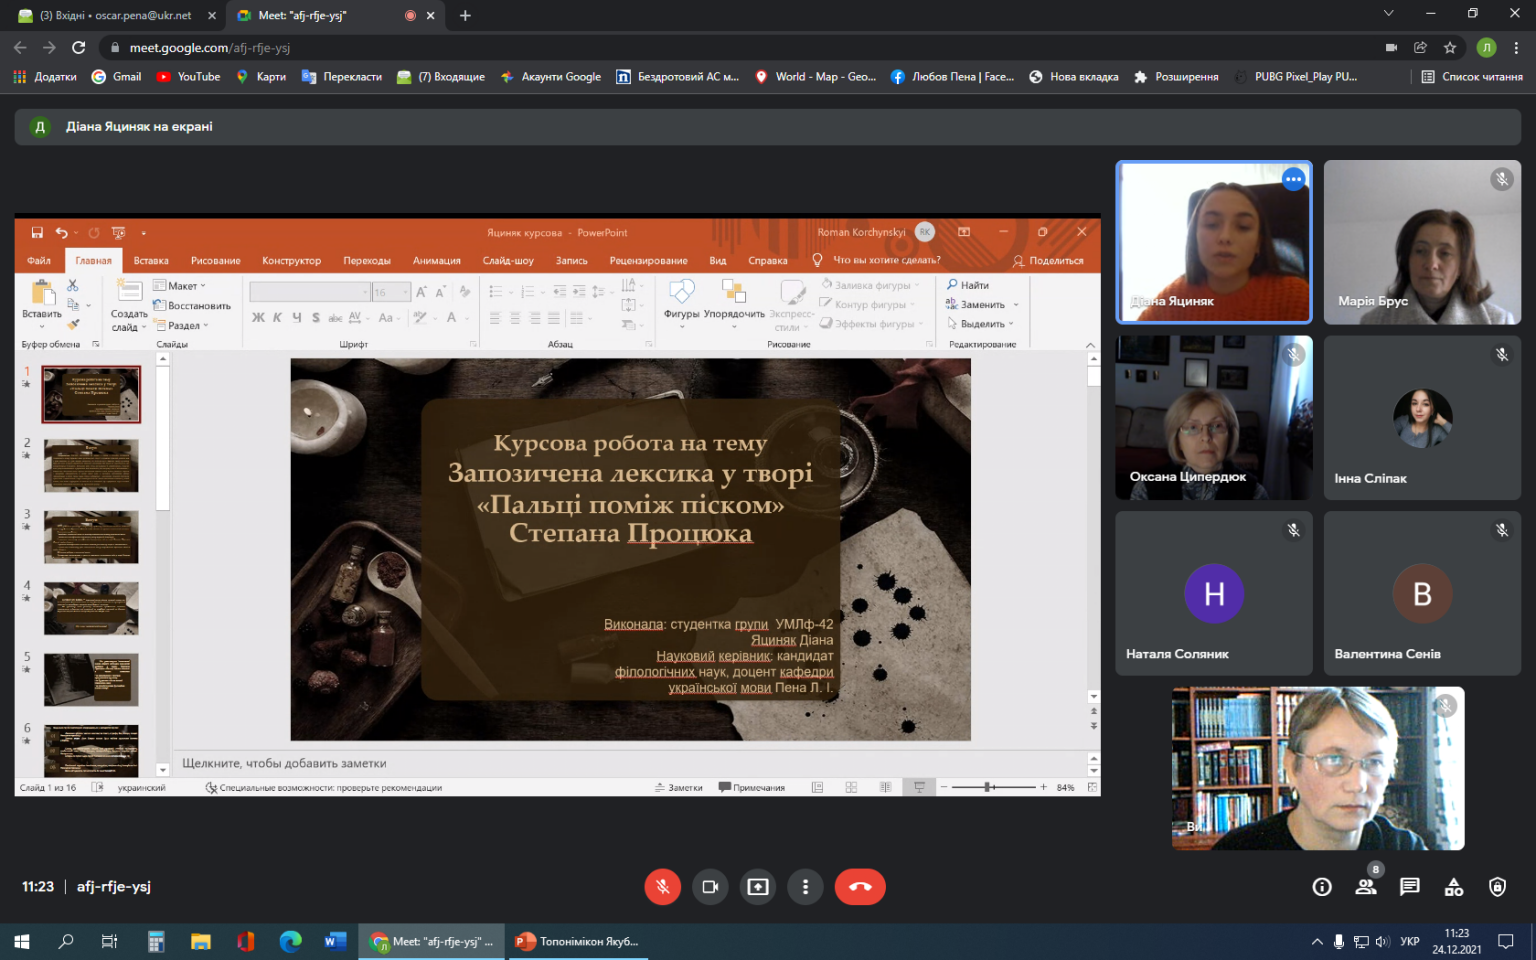
Task: Open more options three-dot menu in Meet
Action: point(805,886)
